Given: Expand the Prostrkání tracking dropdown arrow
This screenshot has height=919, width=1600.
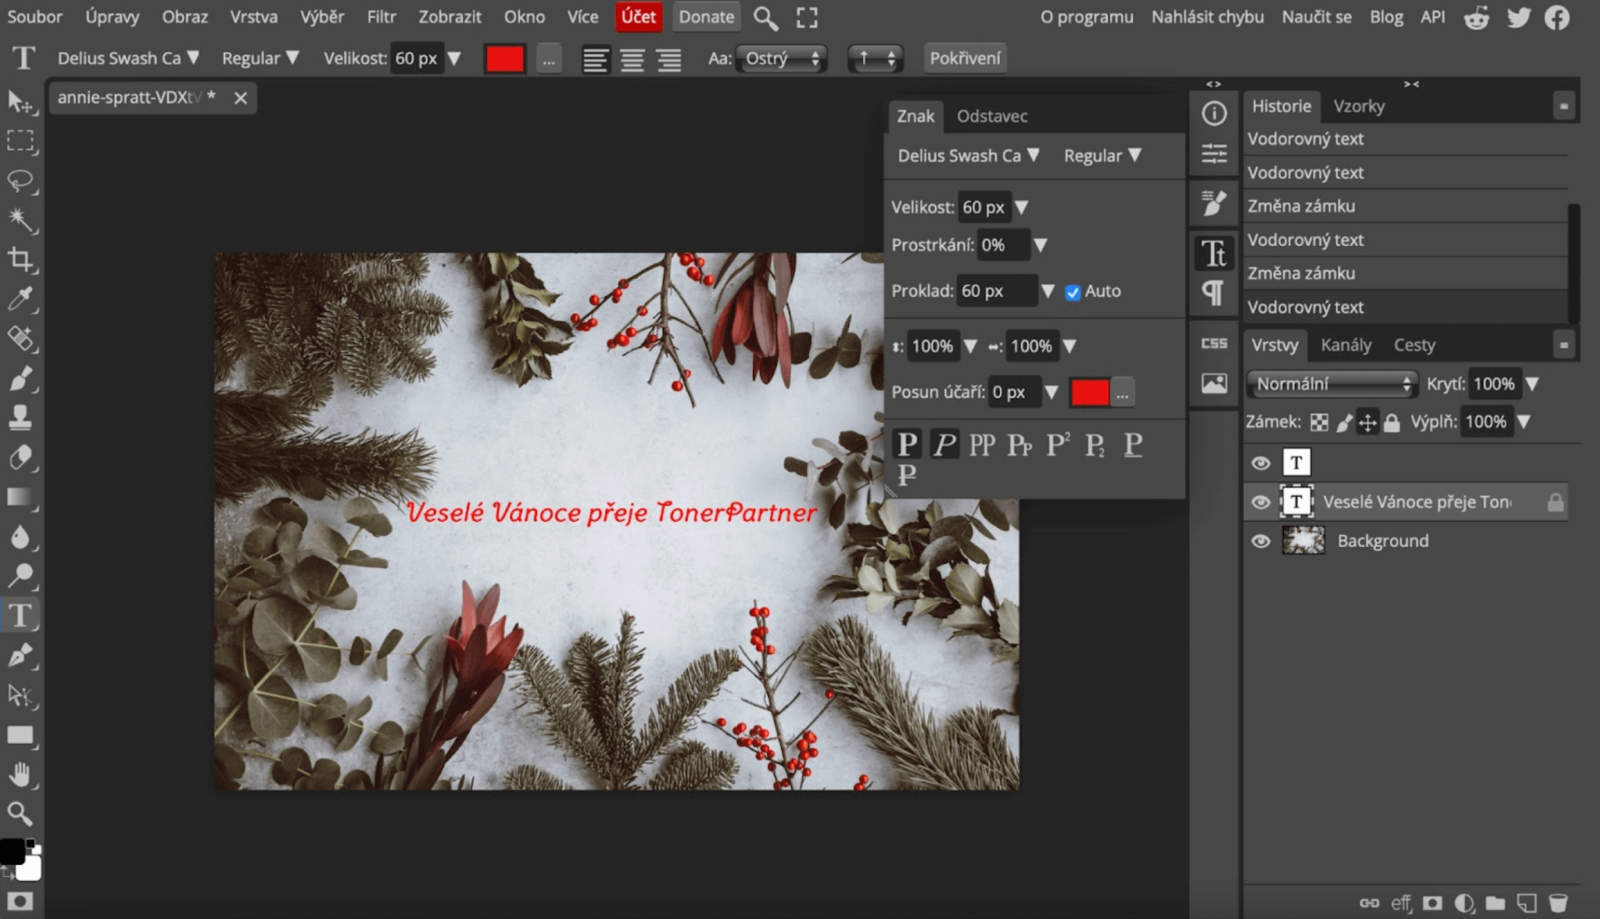Looking at the screenshot, I should coord(1040,245).
